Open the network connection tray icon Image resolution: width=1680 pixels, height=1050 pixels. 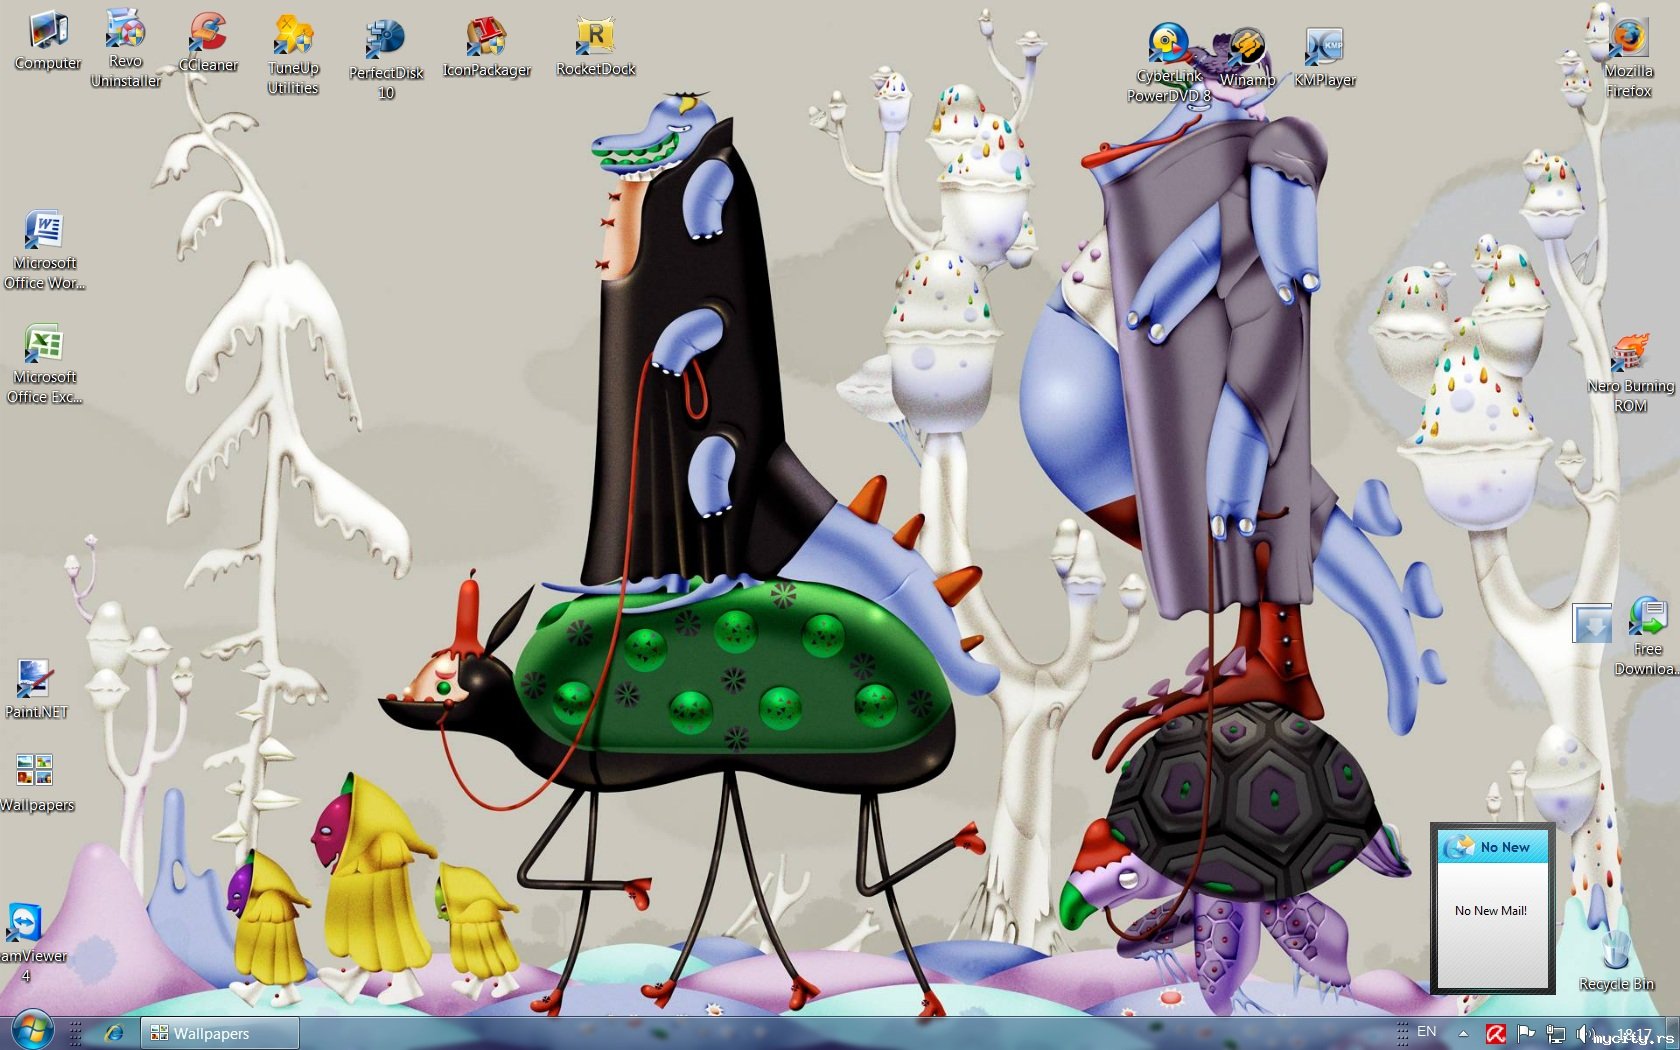pyautogui.click(x=1556, y=1033)
